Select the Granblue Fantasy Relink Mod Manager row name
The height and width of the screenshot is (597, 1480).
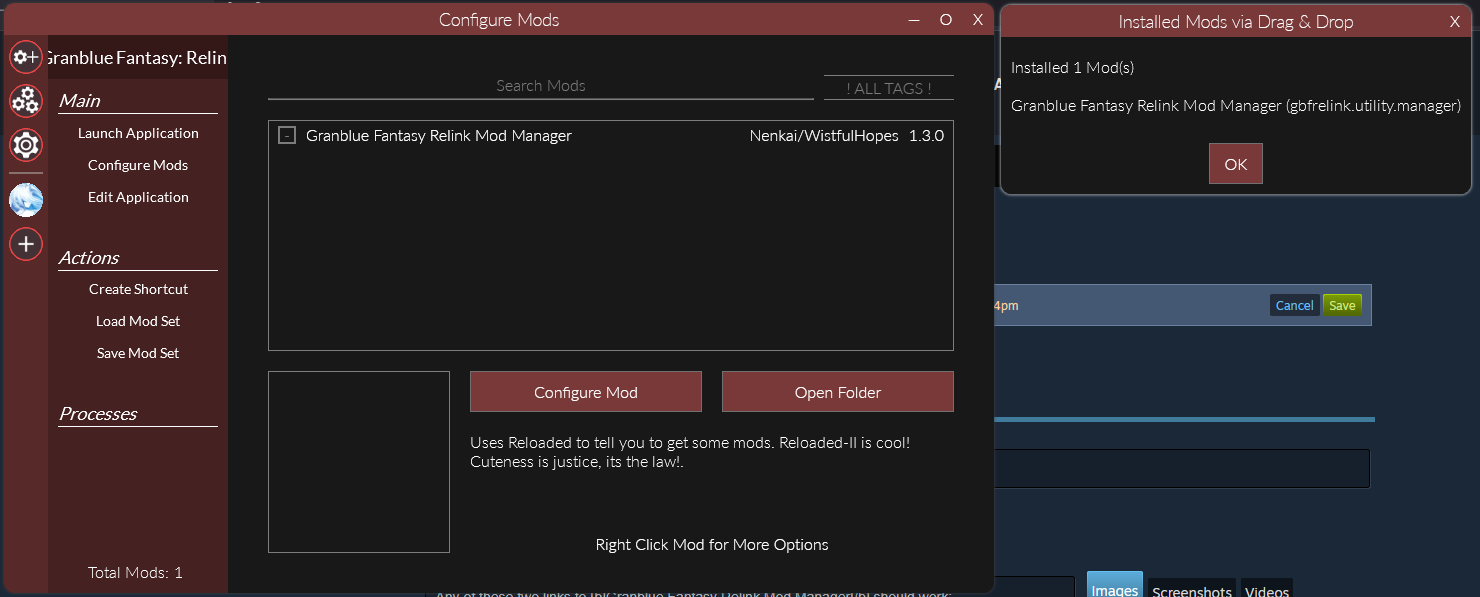point(439,136)
